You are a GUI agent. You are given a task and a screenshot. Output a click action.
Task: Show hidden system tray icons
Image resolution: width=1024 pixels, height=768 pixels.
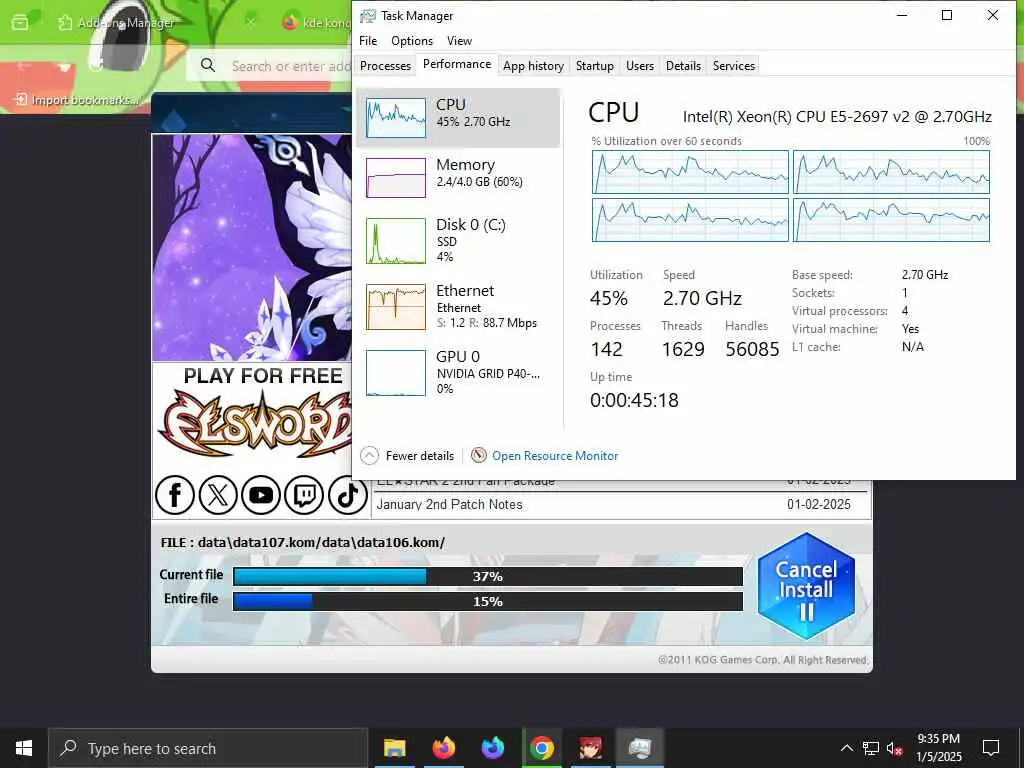(846, 748)
